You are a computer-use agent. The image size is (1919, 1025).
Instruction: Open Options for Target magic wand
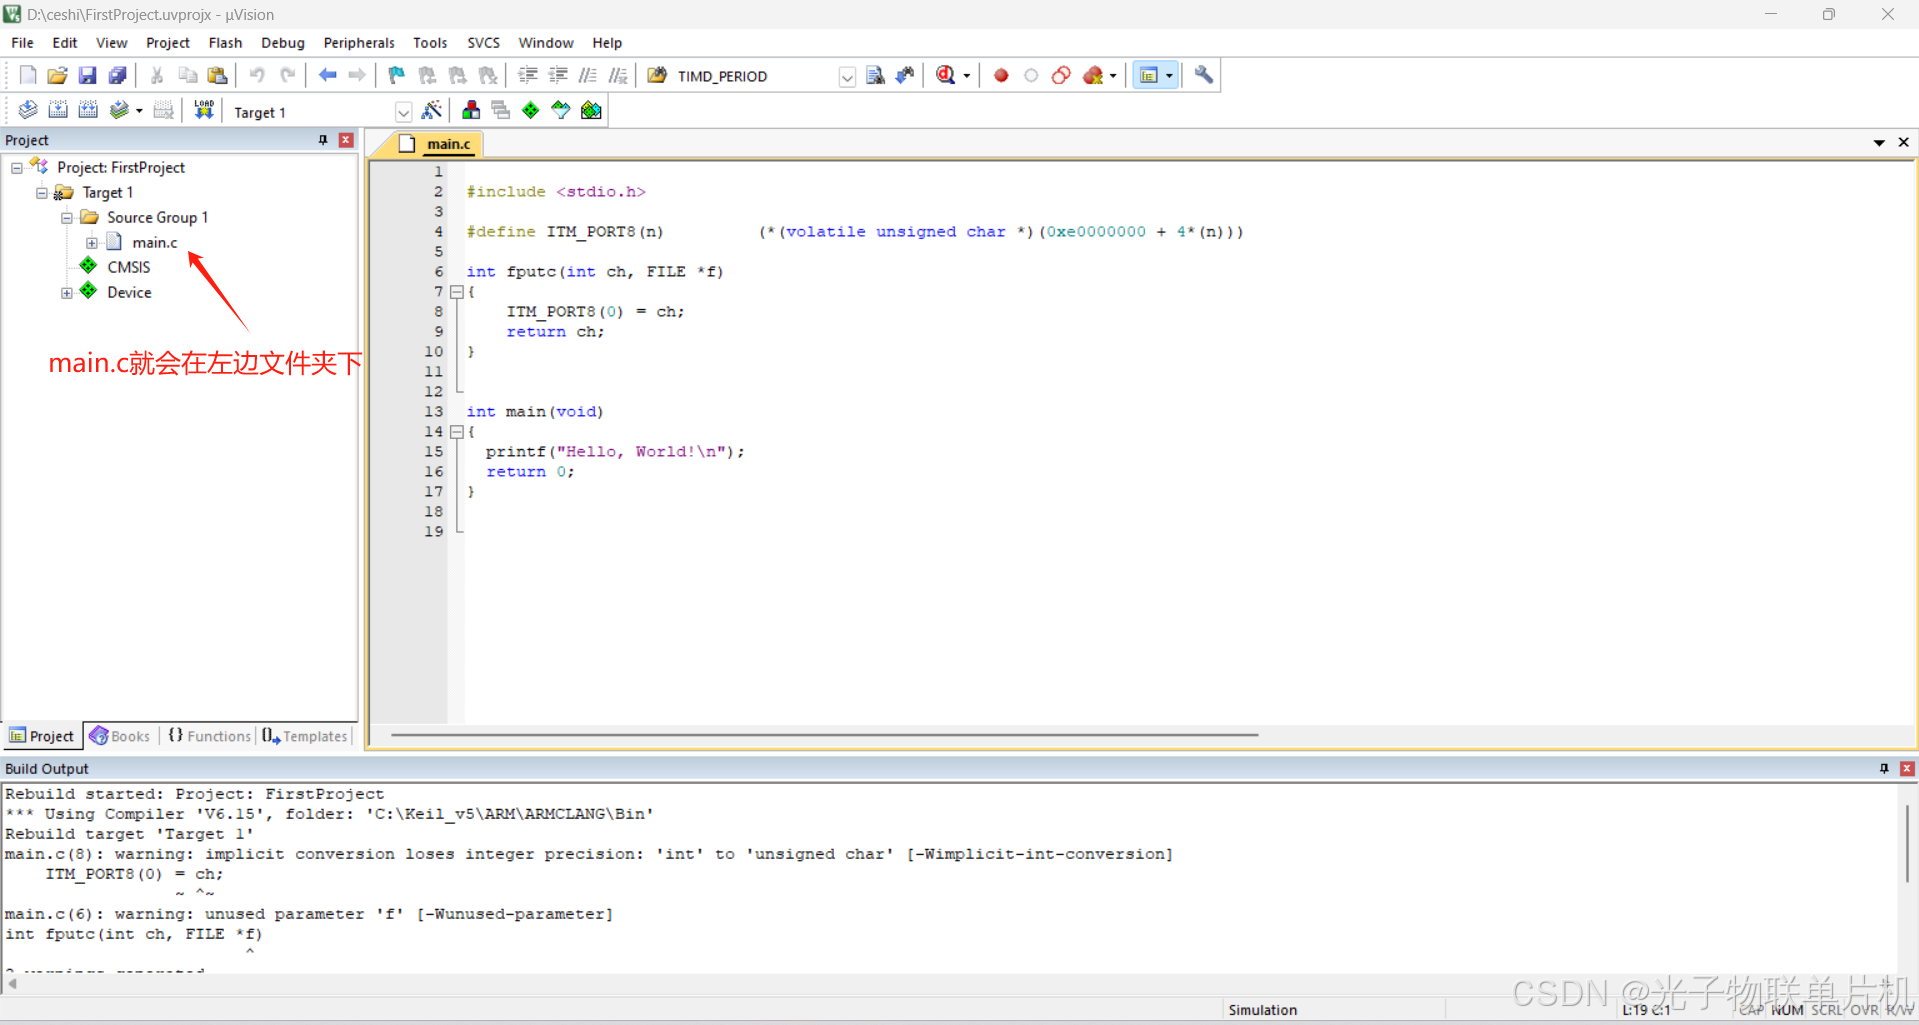coord(432,110)
